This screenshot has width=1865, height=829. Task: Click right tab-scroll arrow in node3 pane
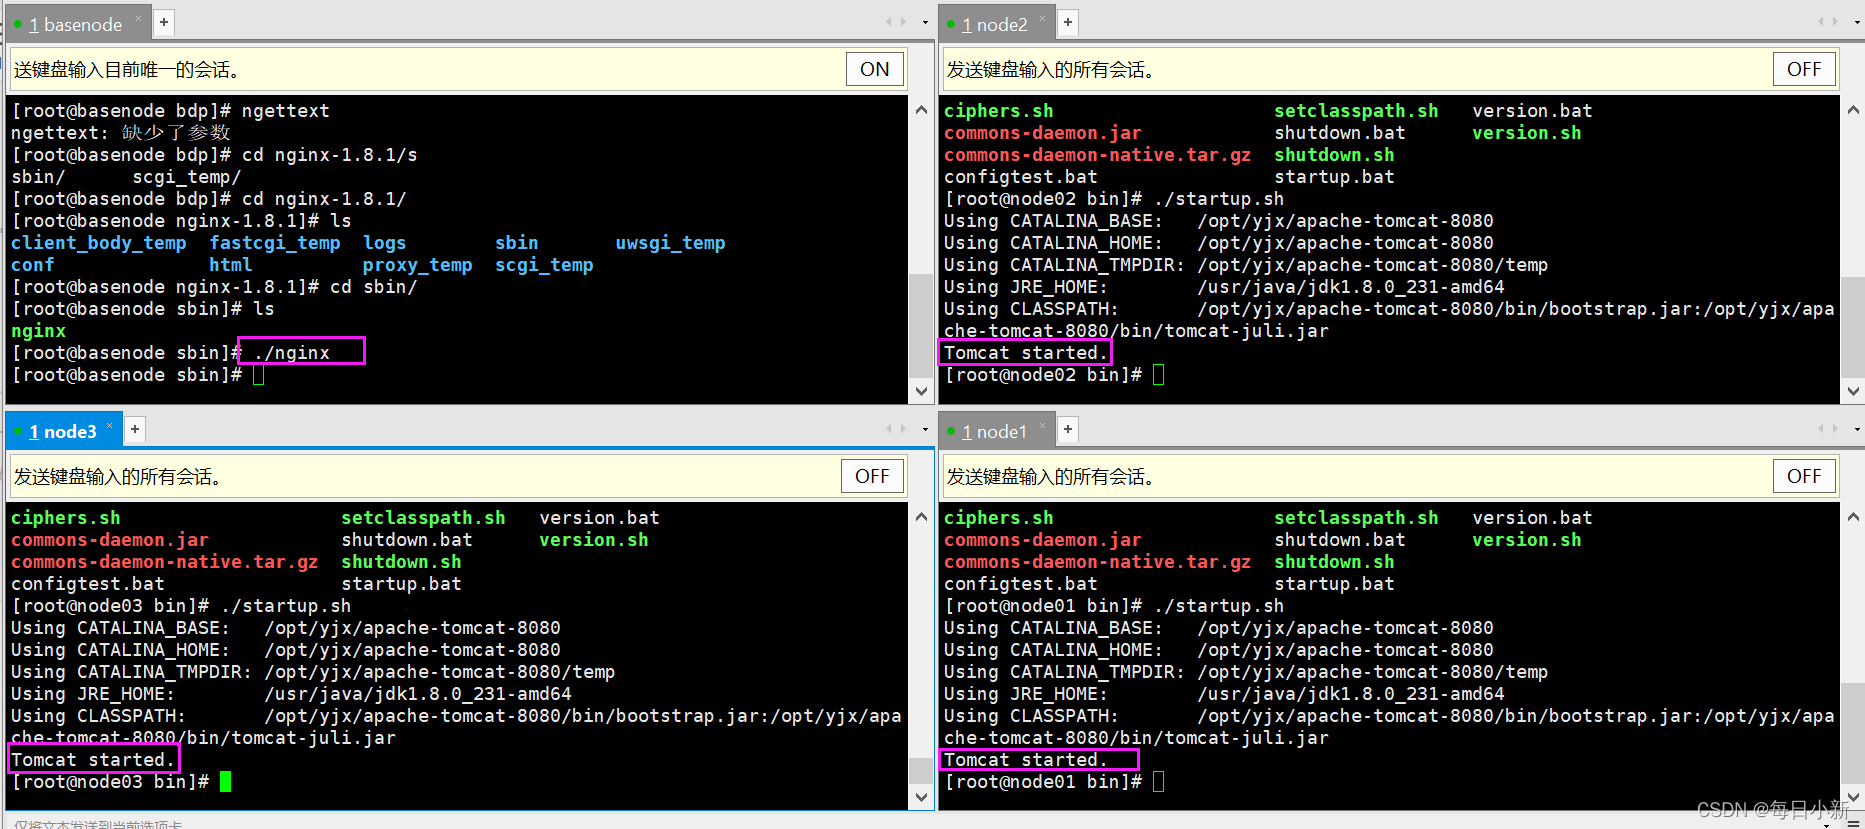pos(903,429)
